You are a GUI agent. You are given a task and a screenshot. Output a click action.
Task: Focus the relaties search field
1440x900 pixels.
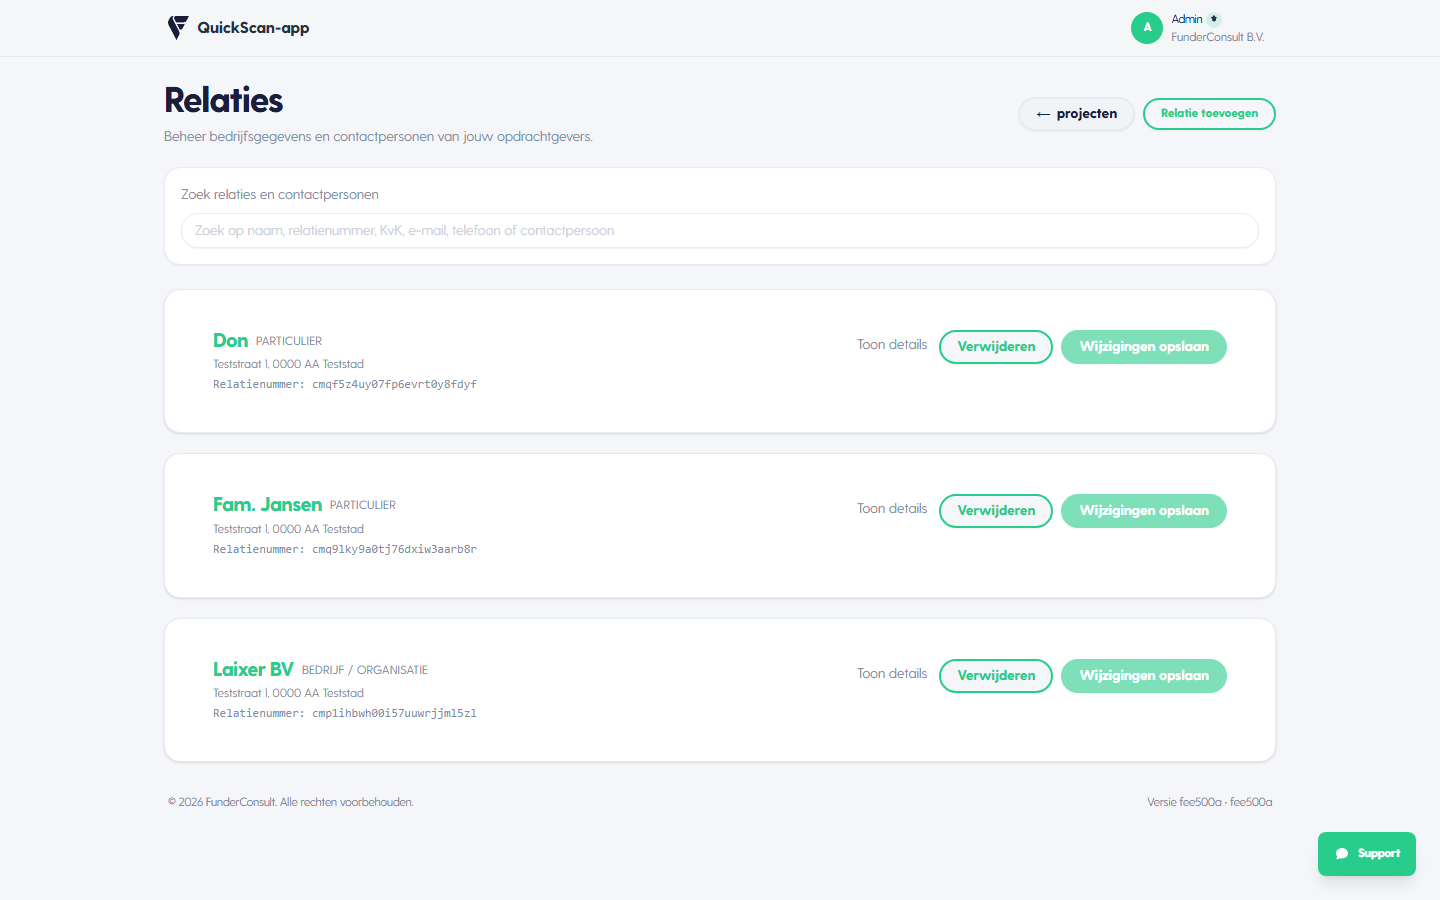point(720,230)
